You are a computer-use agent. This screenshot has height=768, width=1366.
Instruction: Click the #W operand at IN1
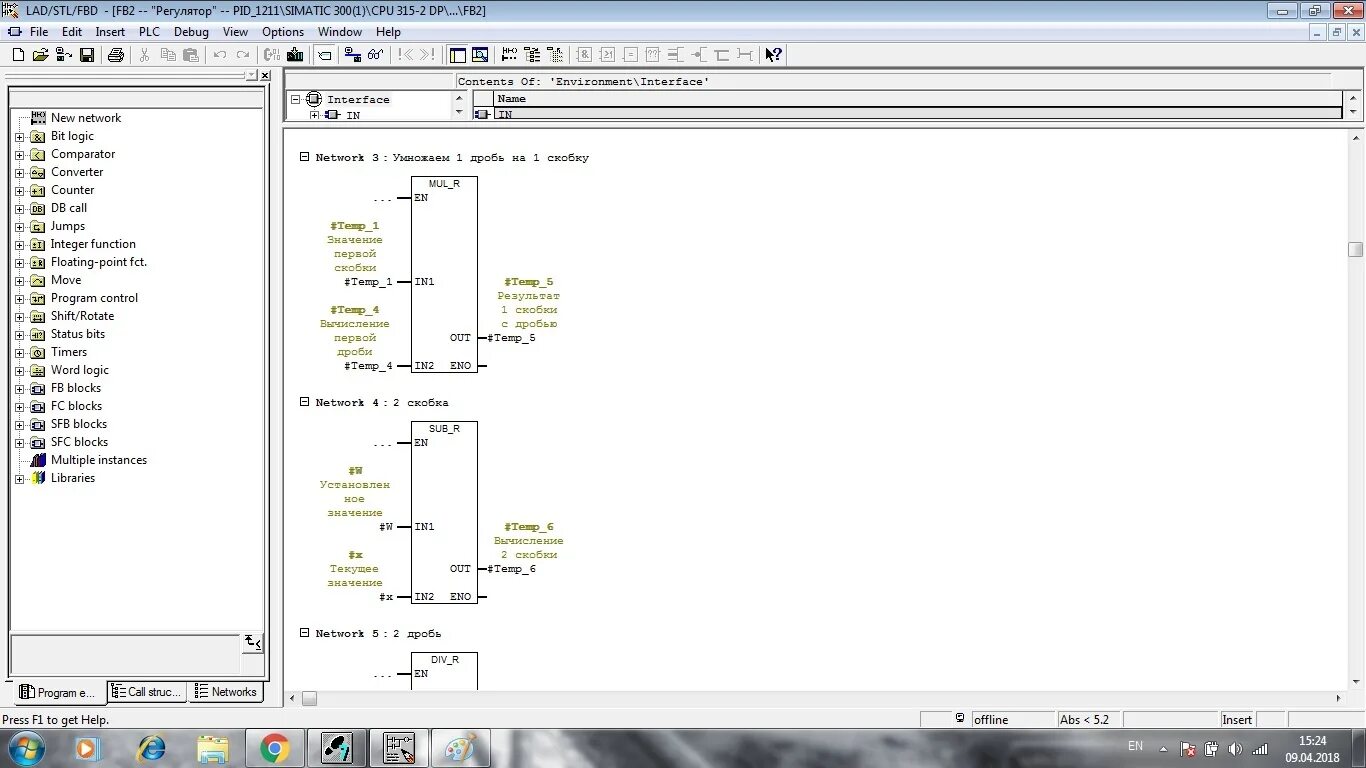coord(386,527)
